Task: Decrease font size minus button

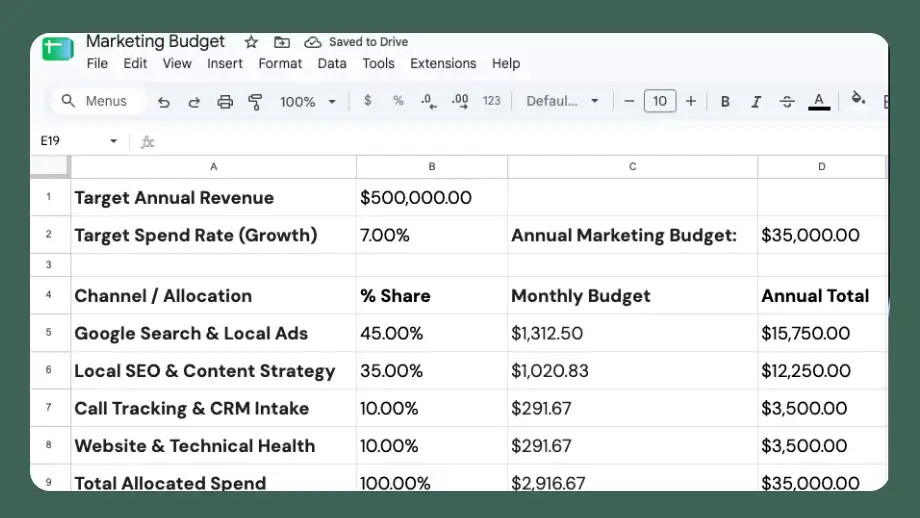Action: point(629,101)
